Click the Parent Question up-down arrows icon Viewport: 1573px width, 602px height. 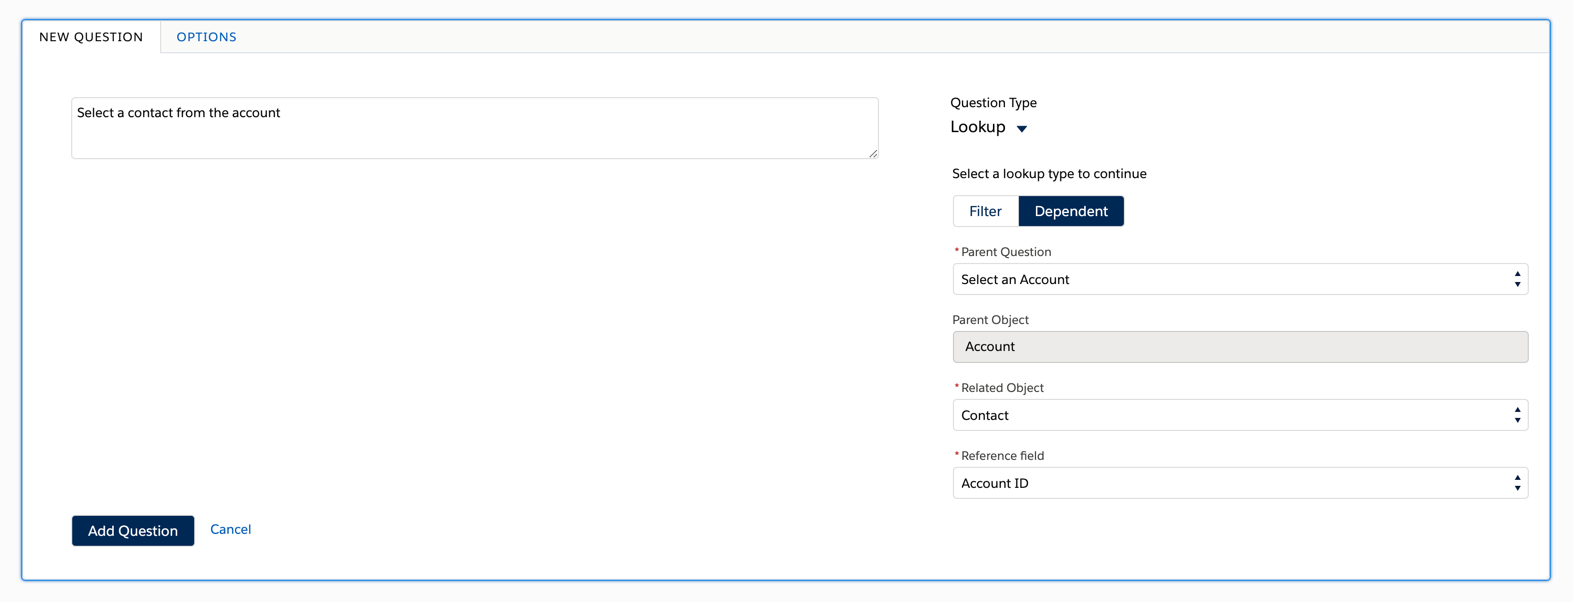click(x=1517, y=280)
